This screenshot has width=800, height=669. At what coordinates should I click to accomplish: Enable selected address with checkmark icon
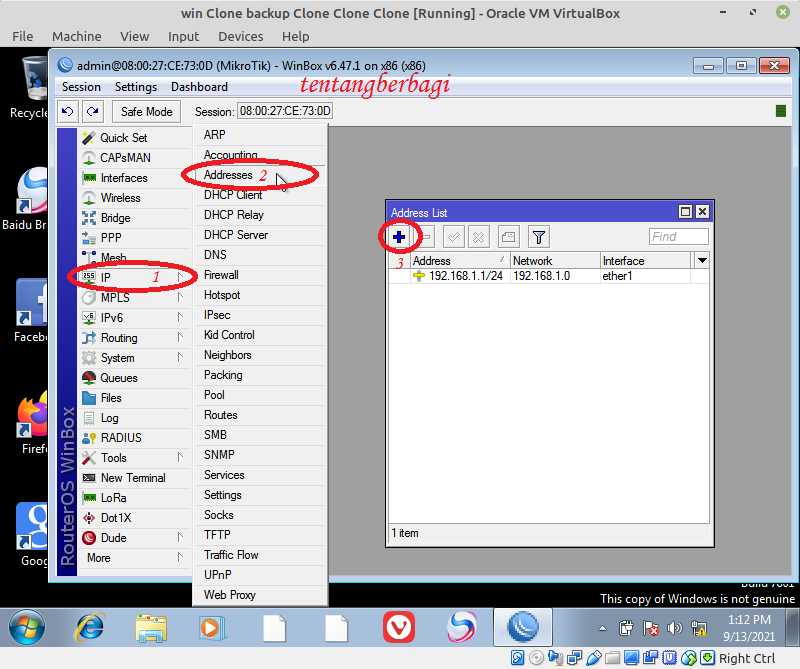tap(453, 237)
